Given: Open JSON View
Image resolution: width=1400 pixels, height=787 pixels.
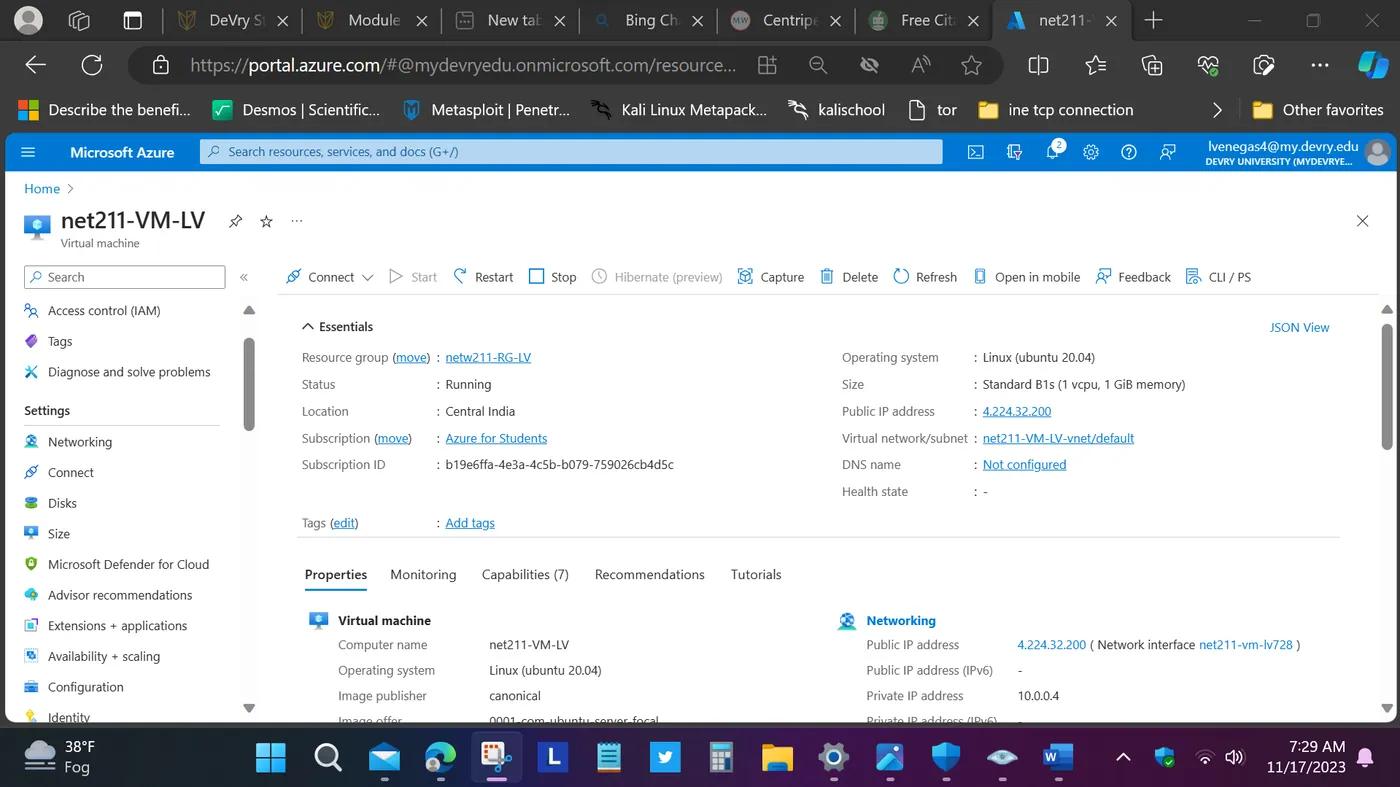Looking at the screenshot, I should pos(1299,328).
